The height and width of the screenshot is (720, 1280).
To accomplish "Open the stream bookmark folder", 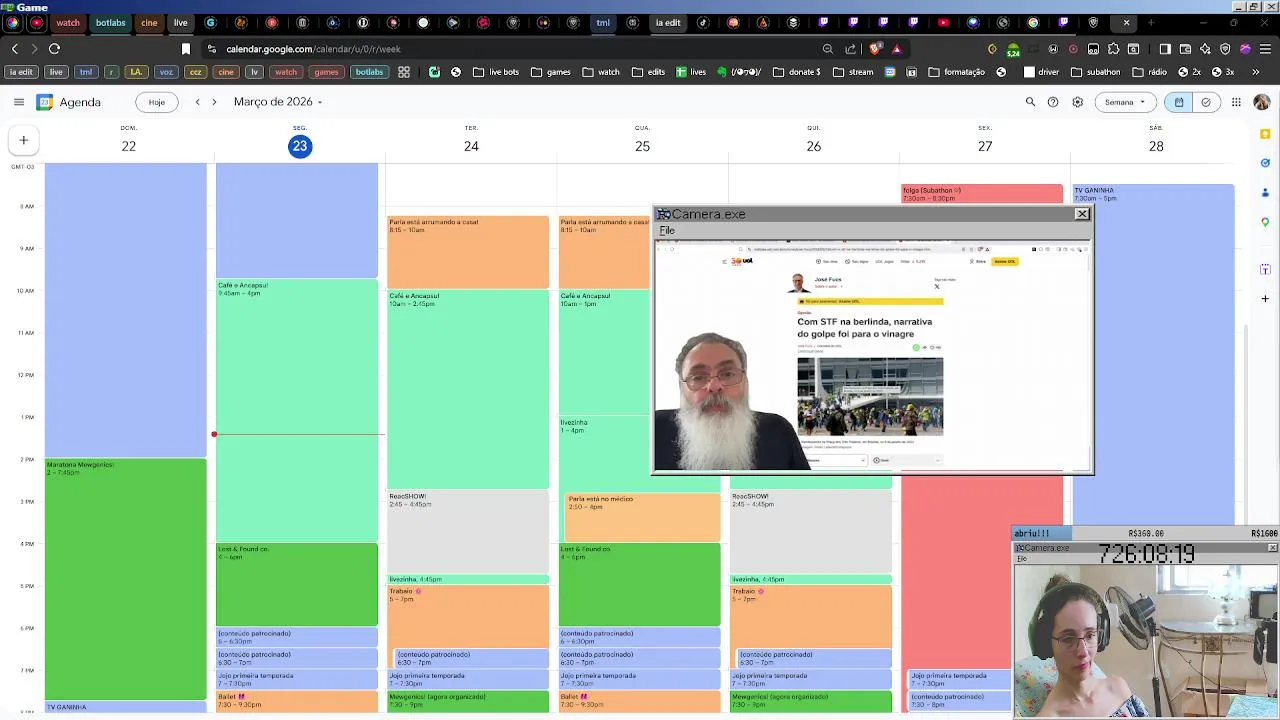I will [853, 72].
